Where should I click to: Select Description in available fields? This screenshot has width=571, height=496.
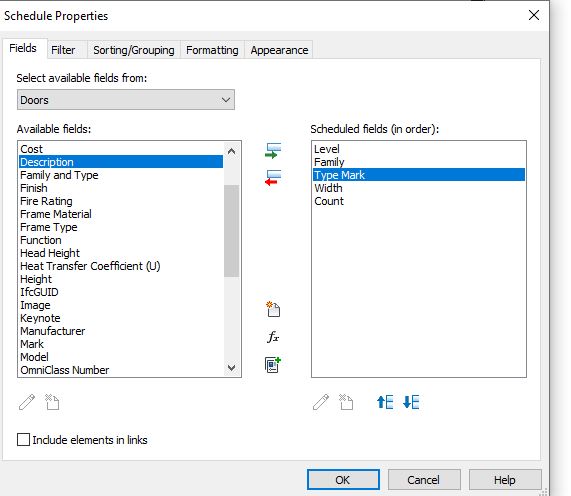pos(121,162)
